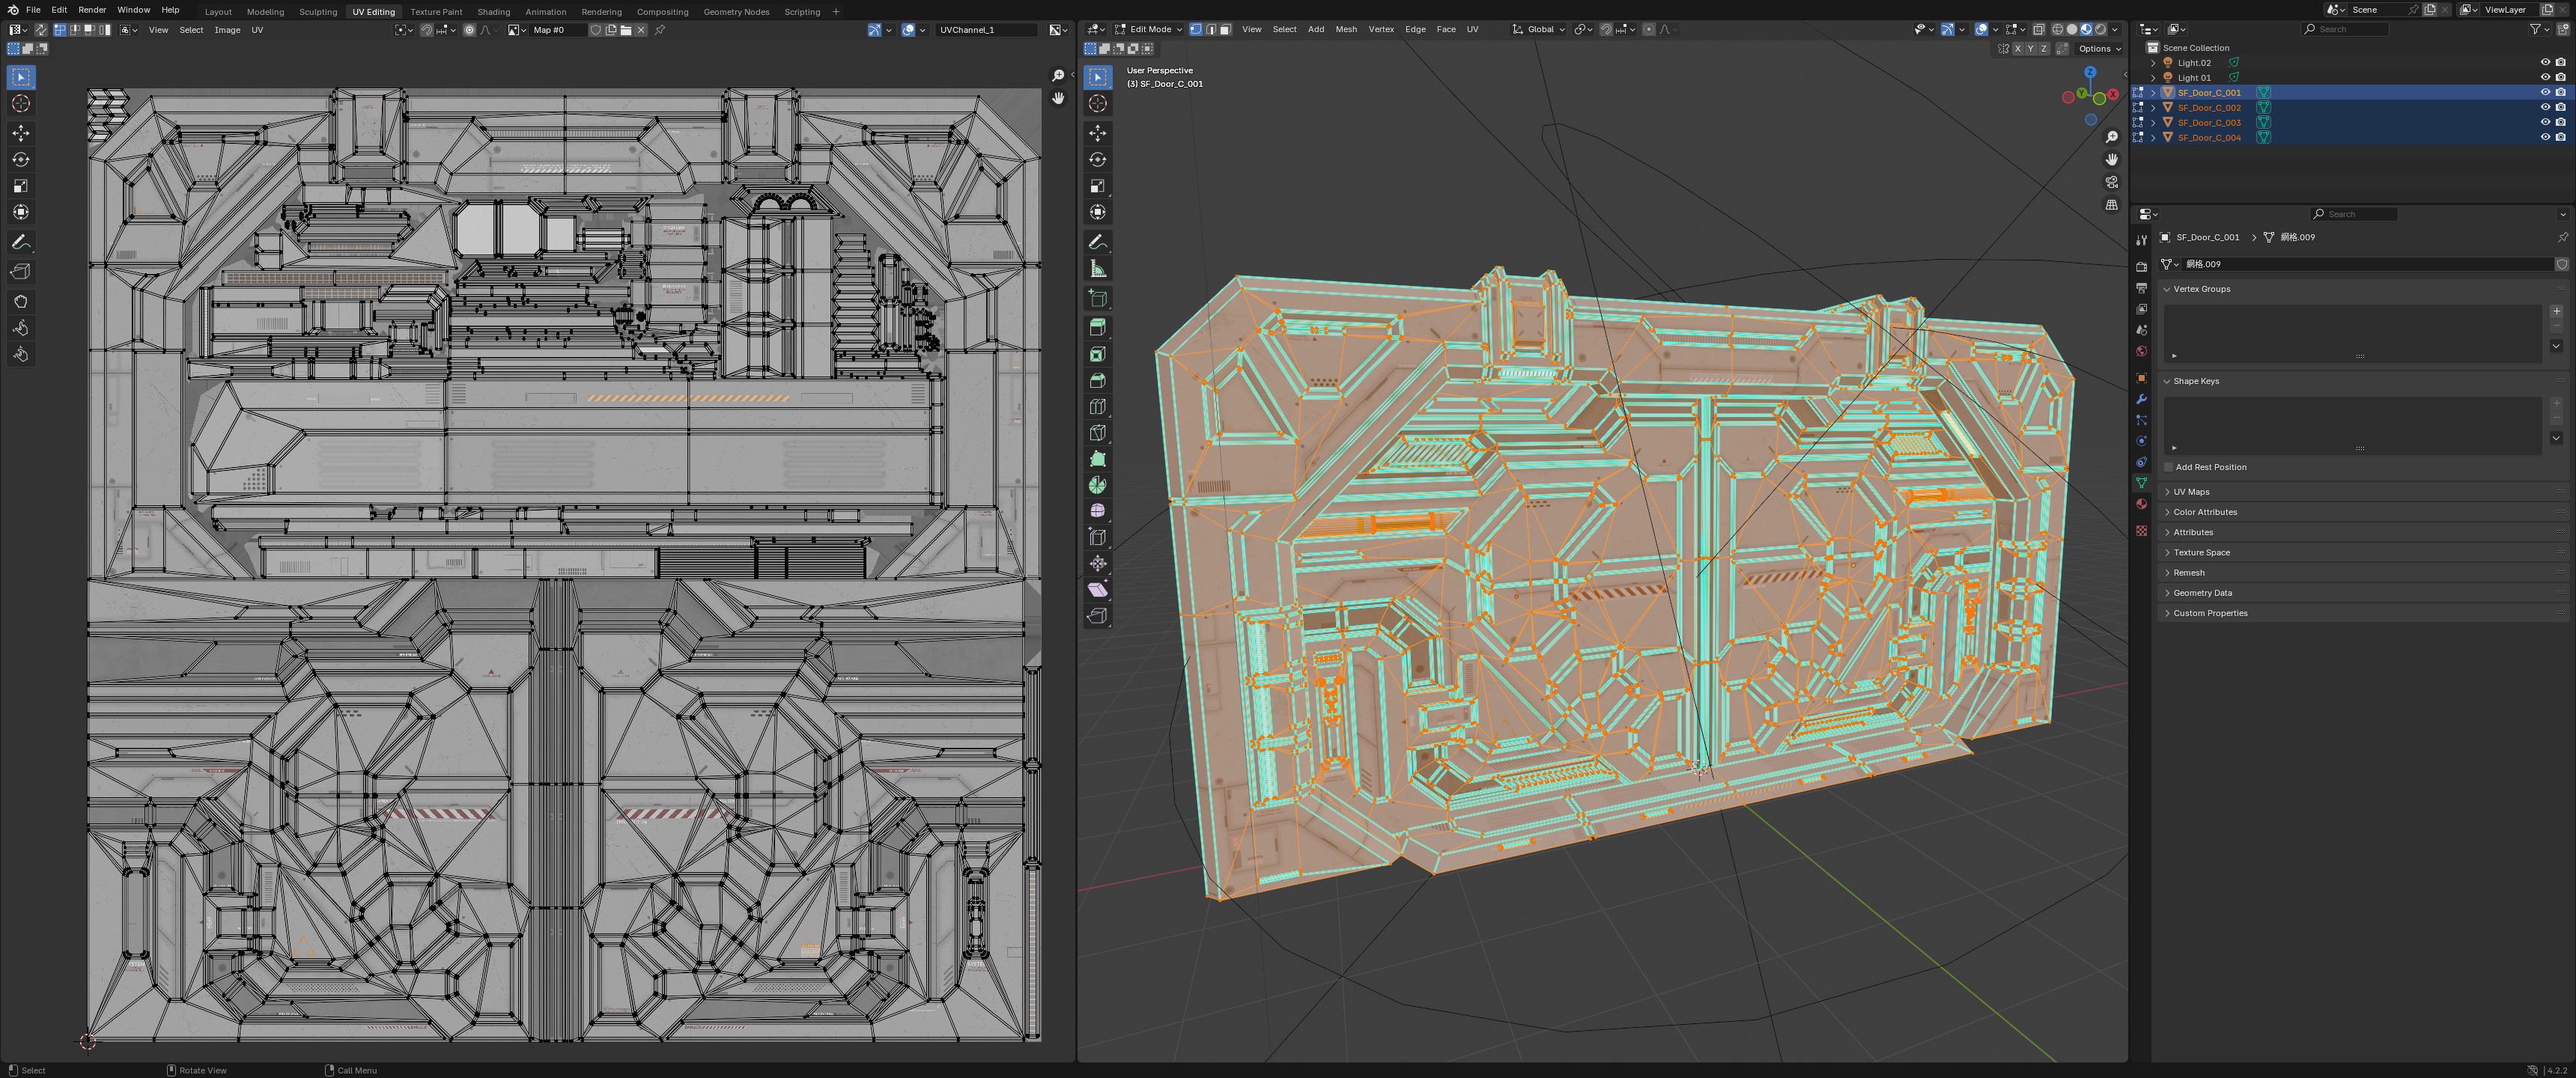The width and height of the screenshot is (2576, 1078).
Task: Select the Grab sculpt tool in UV editor
Action: click(x=21, y=301)
